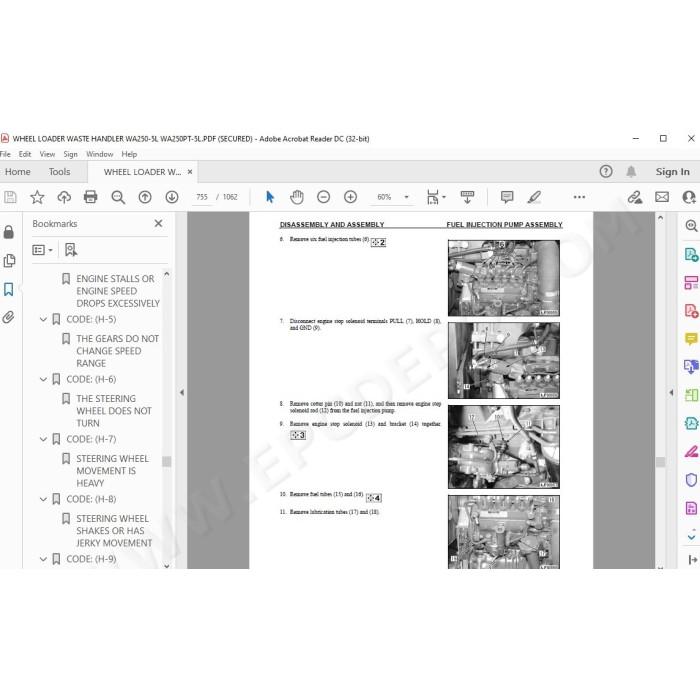Zoom in with plus button

(x=350, y=197)
